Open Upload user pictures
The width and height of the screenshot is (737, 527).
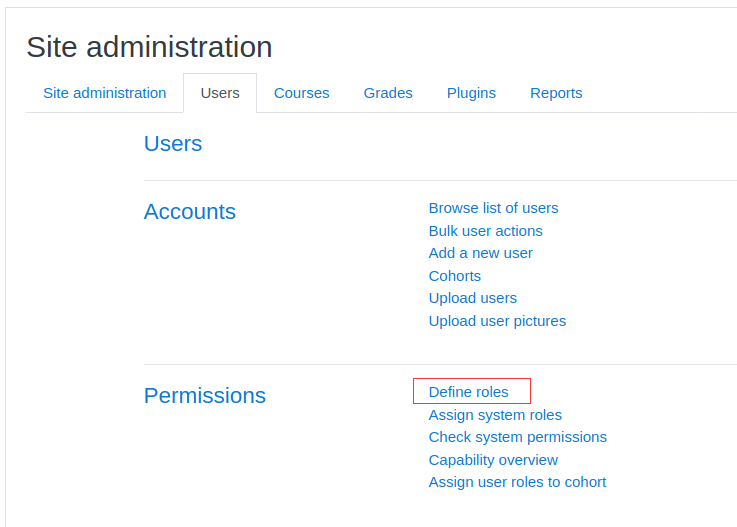pyautogui.click(x=497, y=321)
